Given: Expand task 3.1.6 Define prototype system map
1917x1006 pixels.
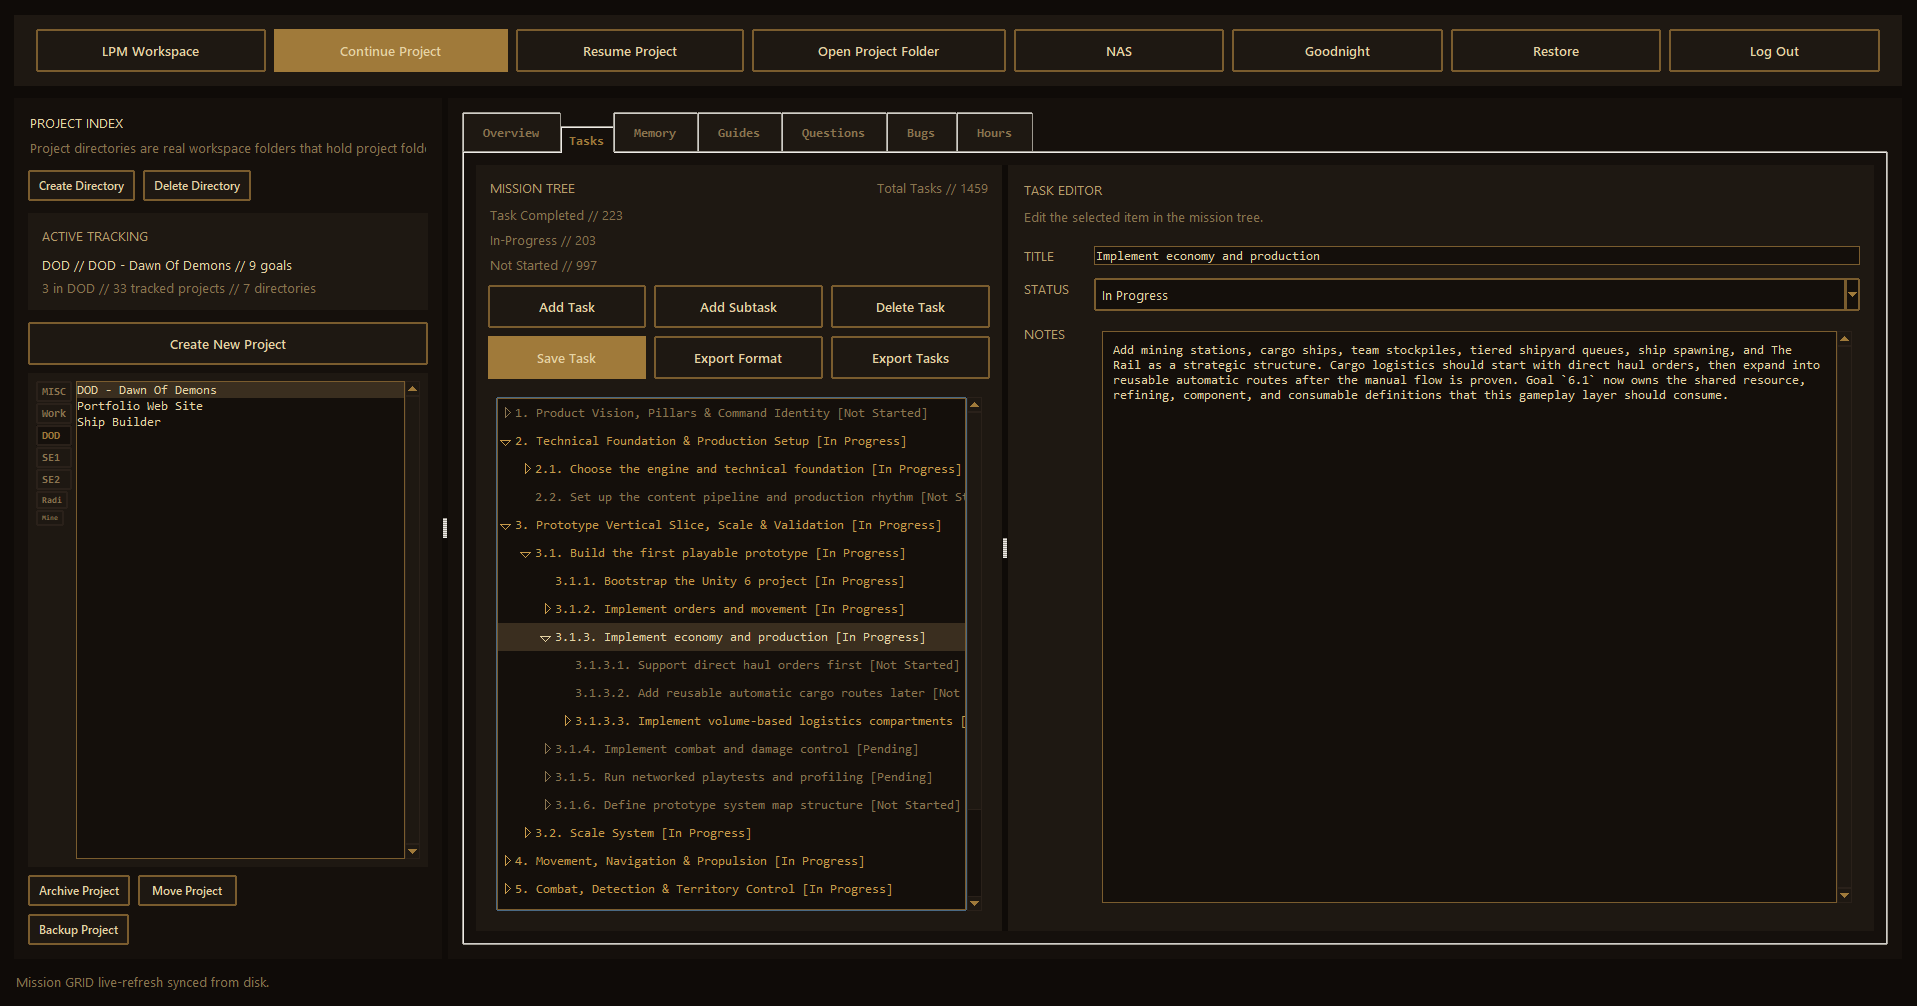Looking at the screenshot, I should [x=547, y=805].
